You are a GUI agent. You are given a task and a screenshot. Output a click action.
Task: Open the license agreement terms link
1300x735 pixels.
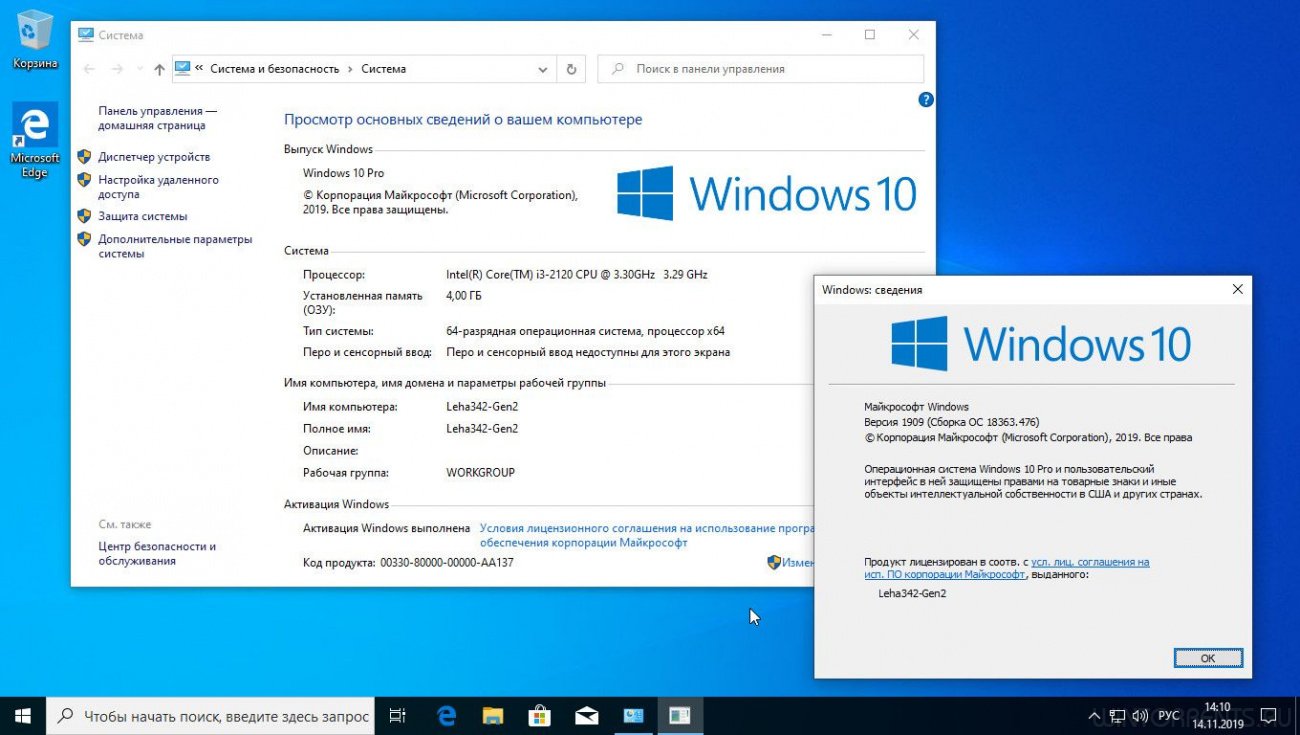647,535
